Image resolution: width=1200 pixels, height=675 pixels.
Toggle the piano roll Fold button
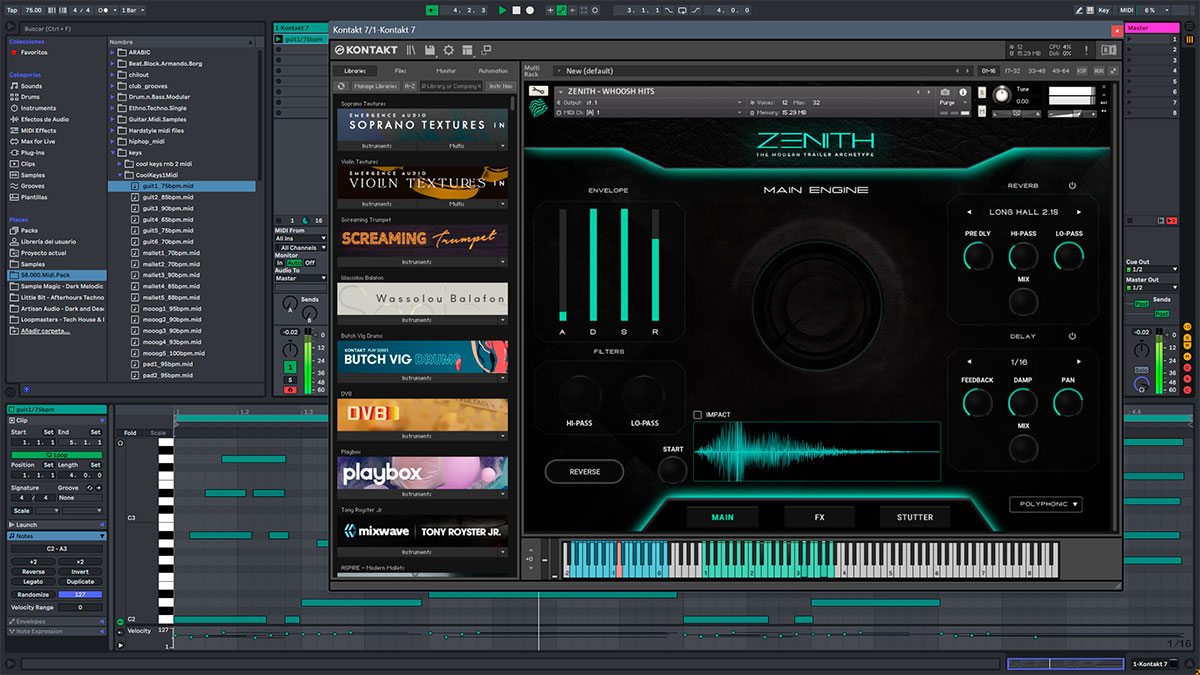(x=130, y=433)
